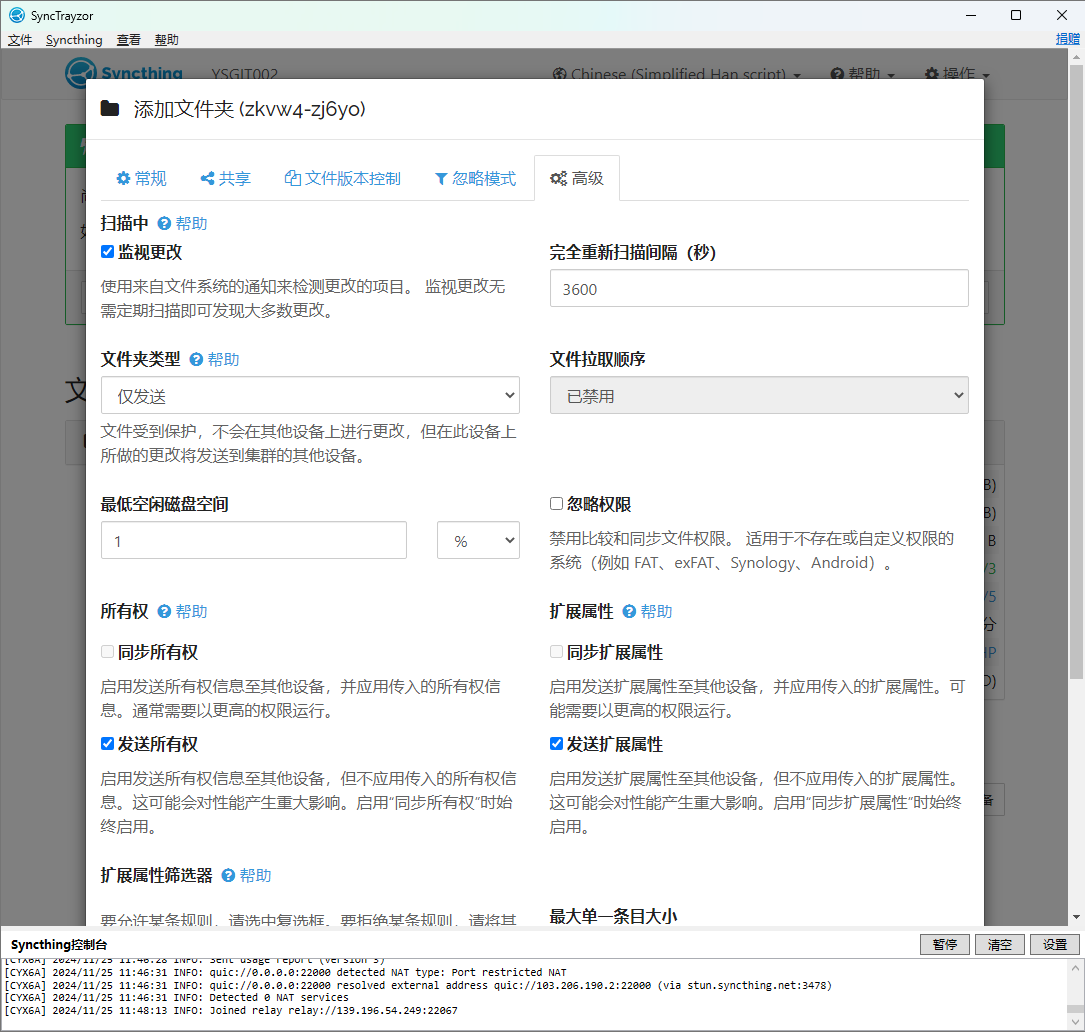The width and height of the screenshot is (1085, 1032).
Task: Uncheck the 发送所有权 checkbox
Action: [107, 743]
